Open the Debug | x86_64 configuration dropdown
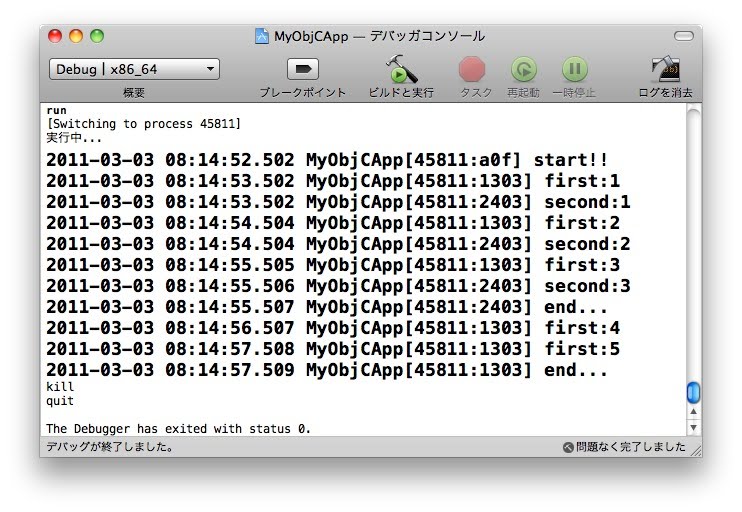This screenshot has height=512, width=742. (x=134, y=69)
